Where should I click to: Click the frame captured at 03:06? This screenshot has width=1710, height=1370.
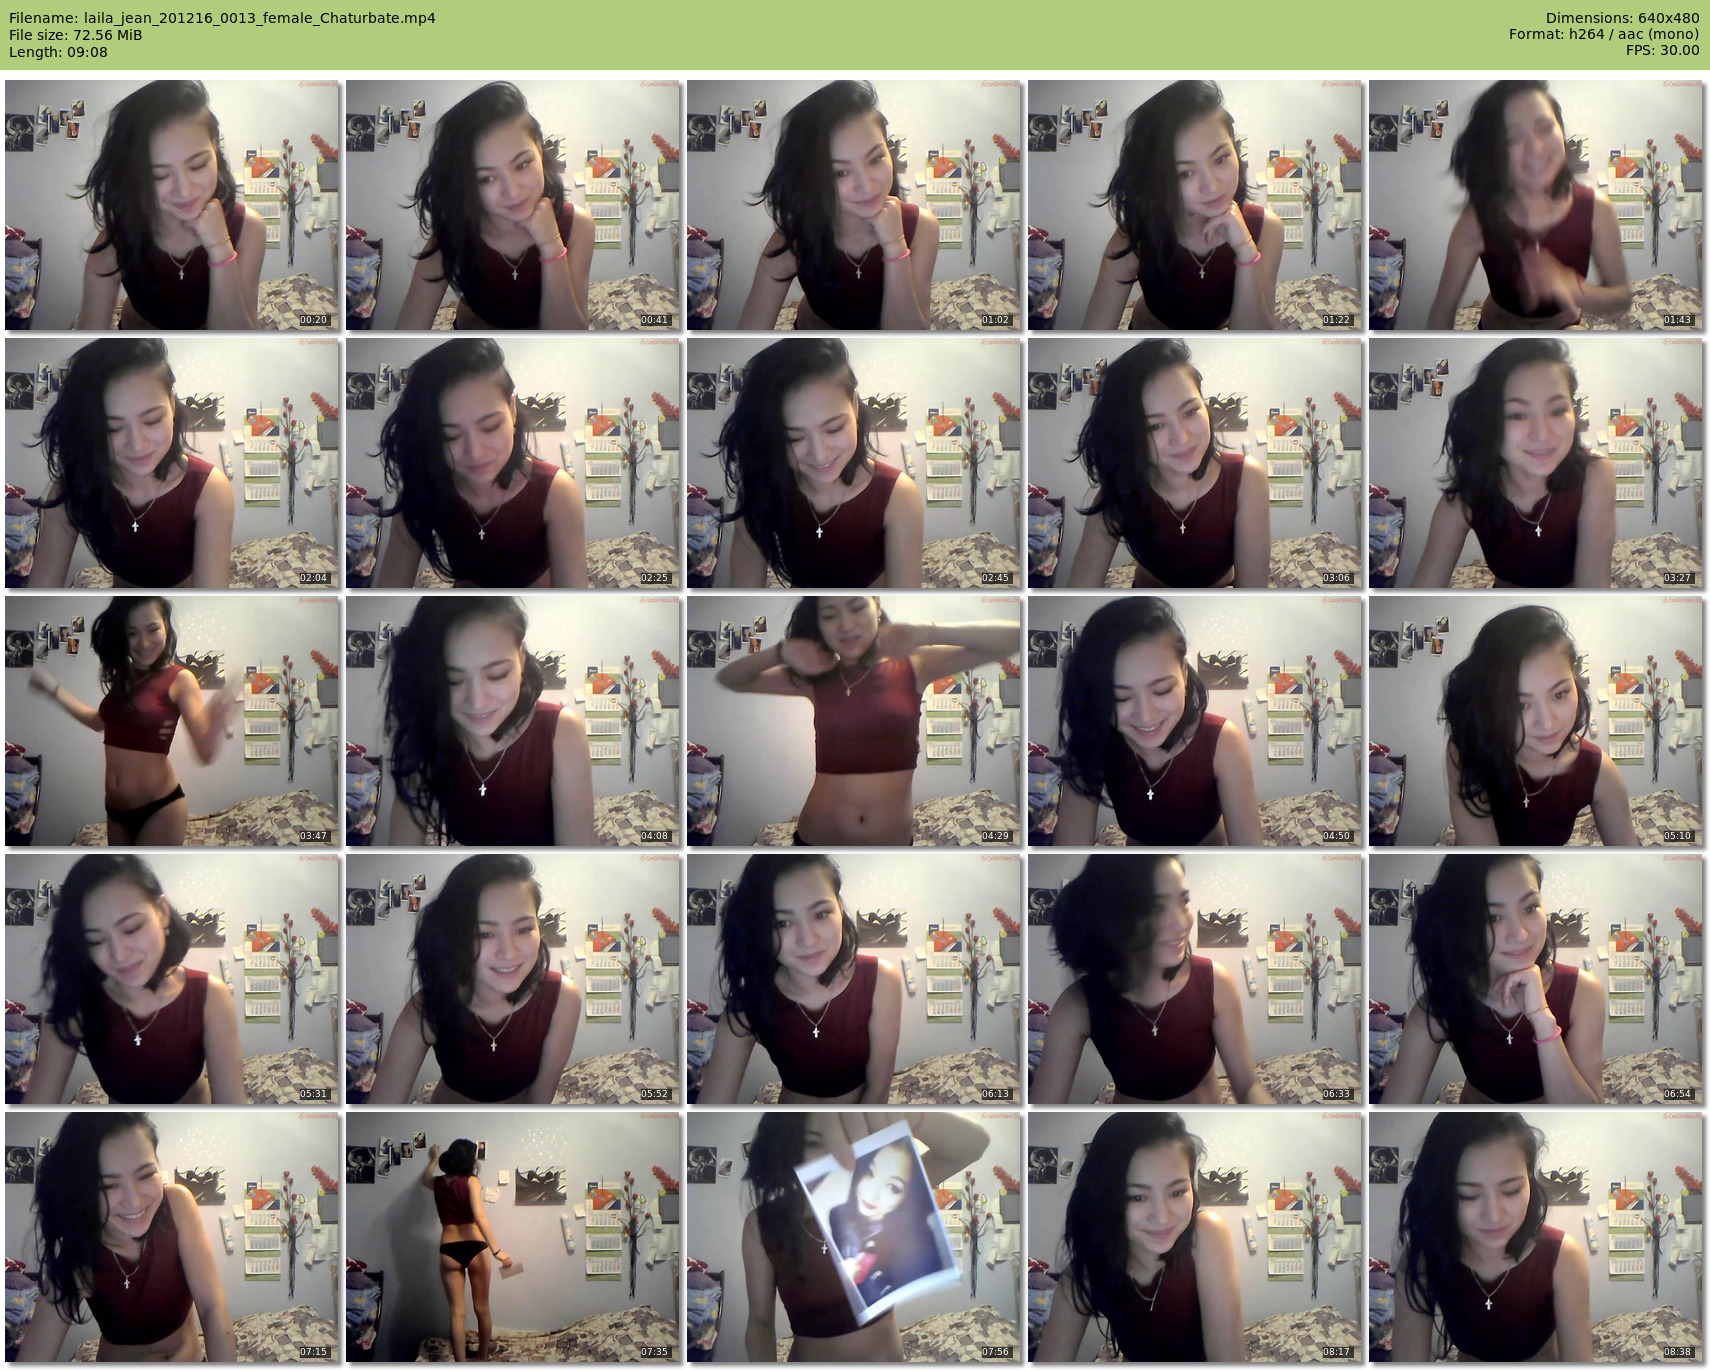[1195, 463]
